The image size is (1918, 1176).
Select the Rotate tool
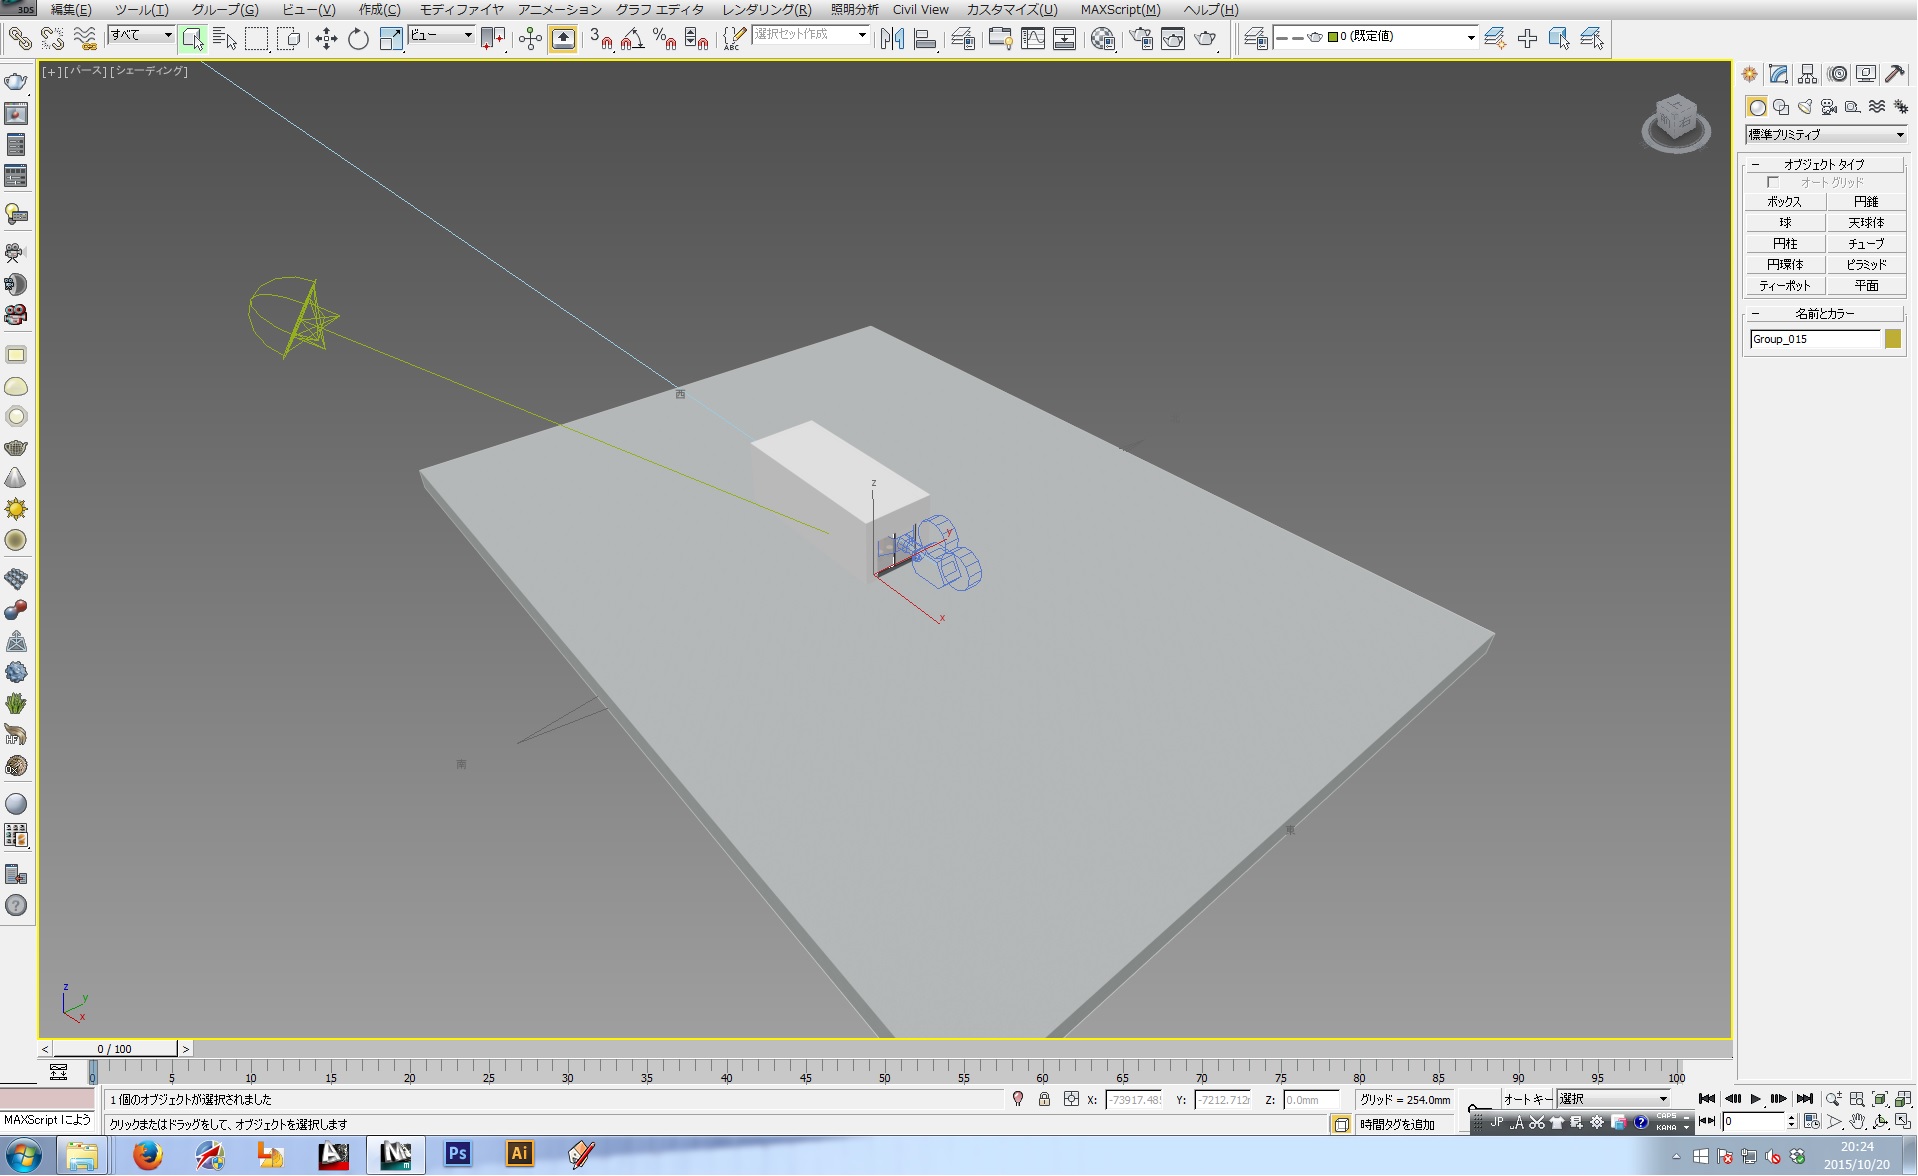pos(358,39)
